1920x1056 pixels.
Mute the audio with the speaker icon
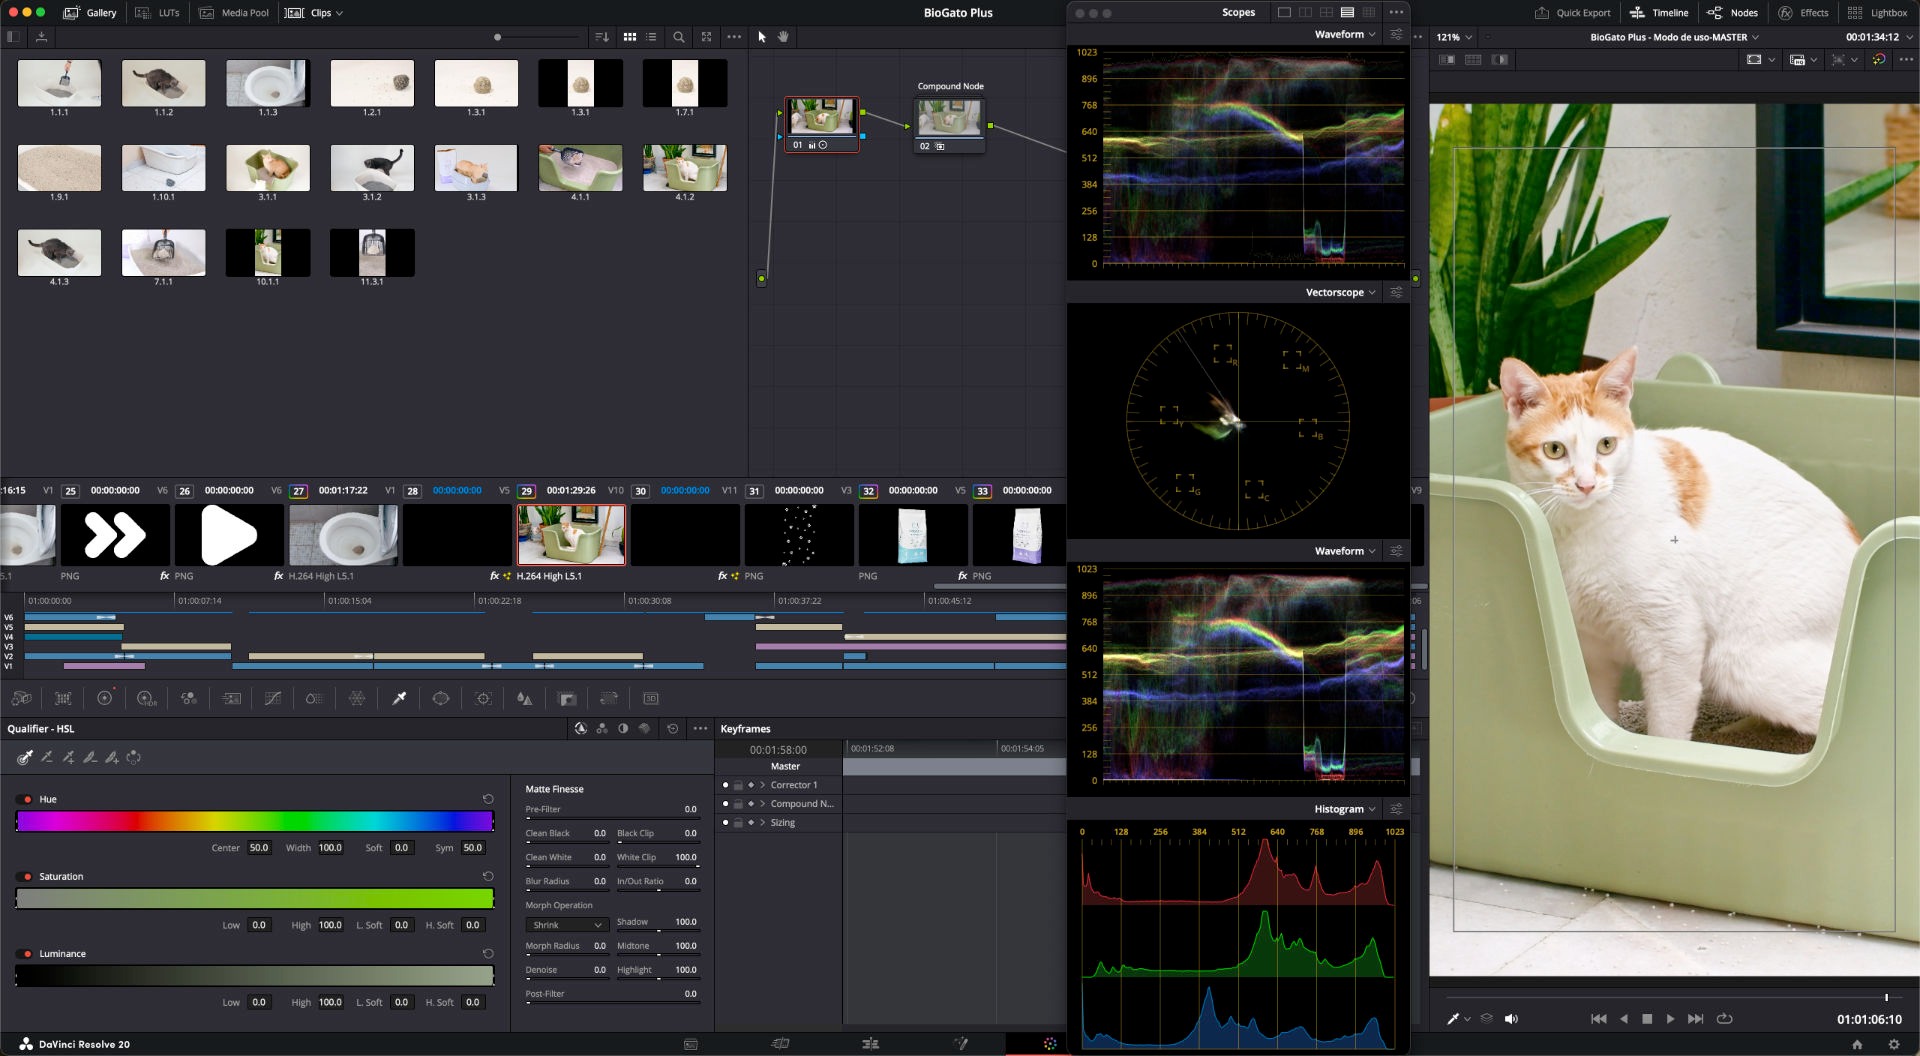click(1511, 1019)
